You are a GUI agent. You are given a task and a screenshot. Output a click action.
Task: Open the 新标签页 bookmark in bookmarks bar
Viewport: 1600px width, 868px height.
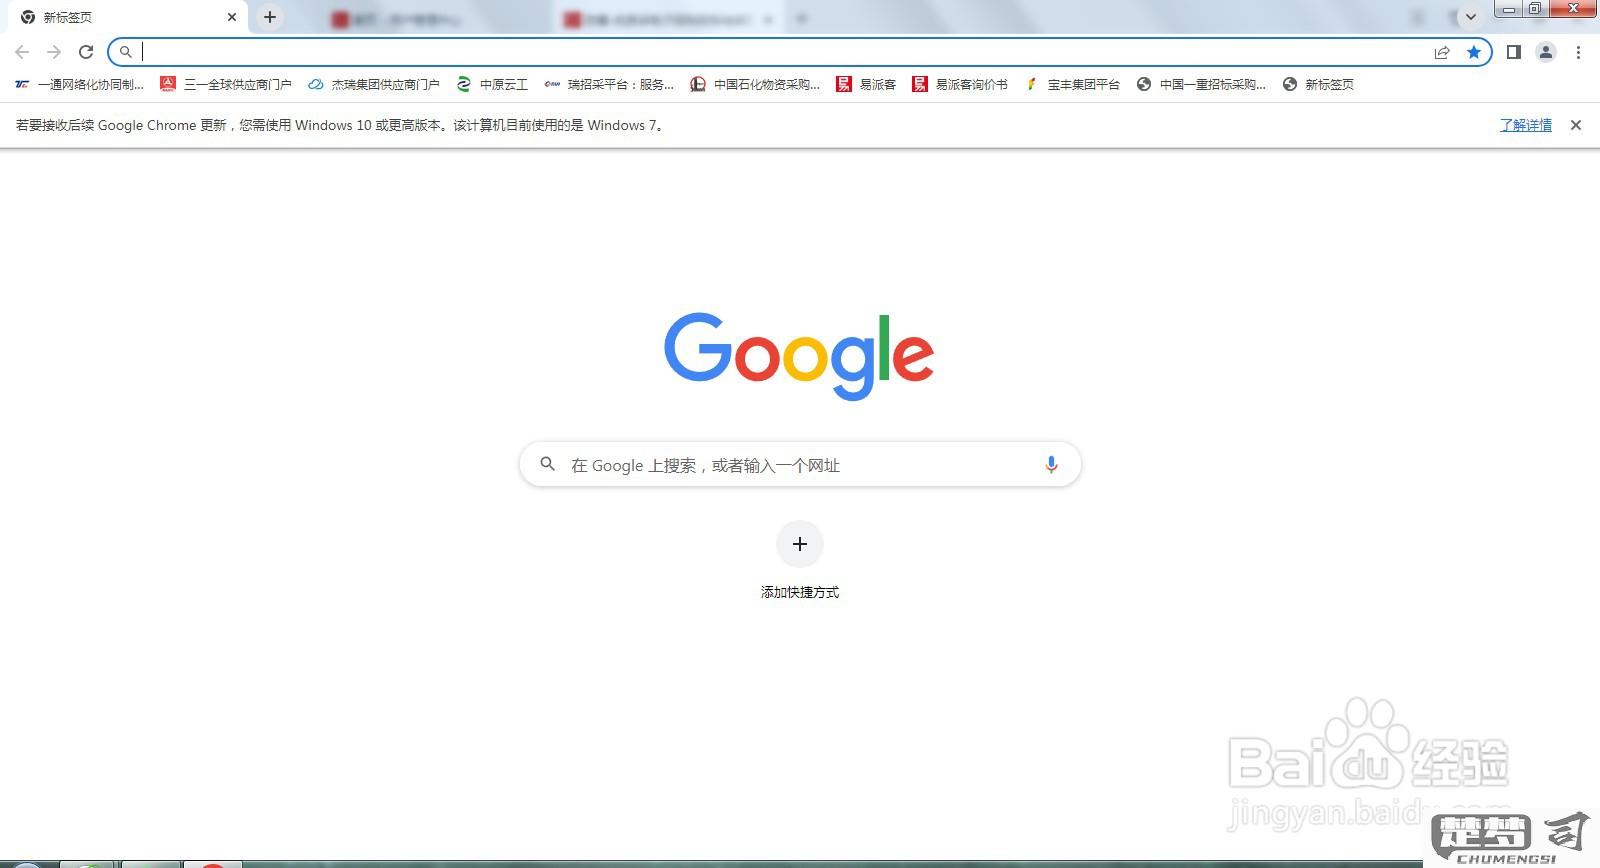[1319, 85]
